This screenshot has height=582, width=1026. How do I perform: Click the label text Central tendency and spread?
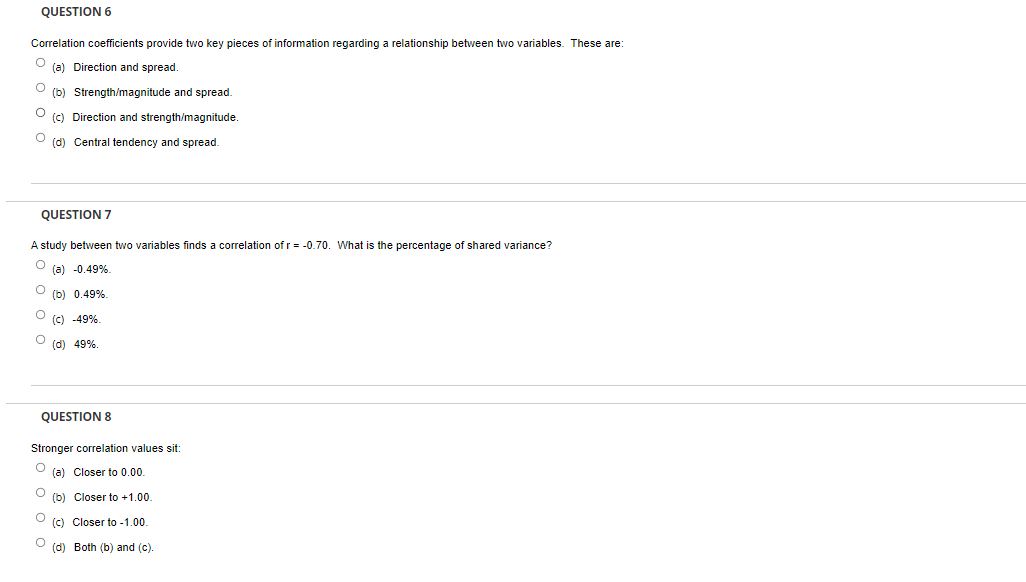click(148, 142)
